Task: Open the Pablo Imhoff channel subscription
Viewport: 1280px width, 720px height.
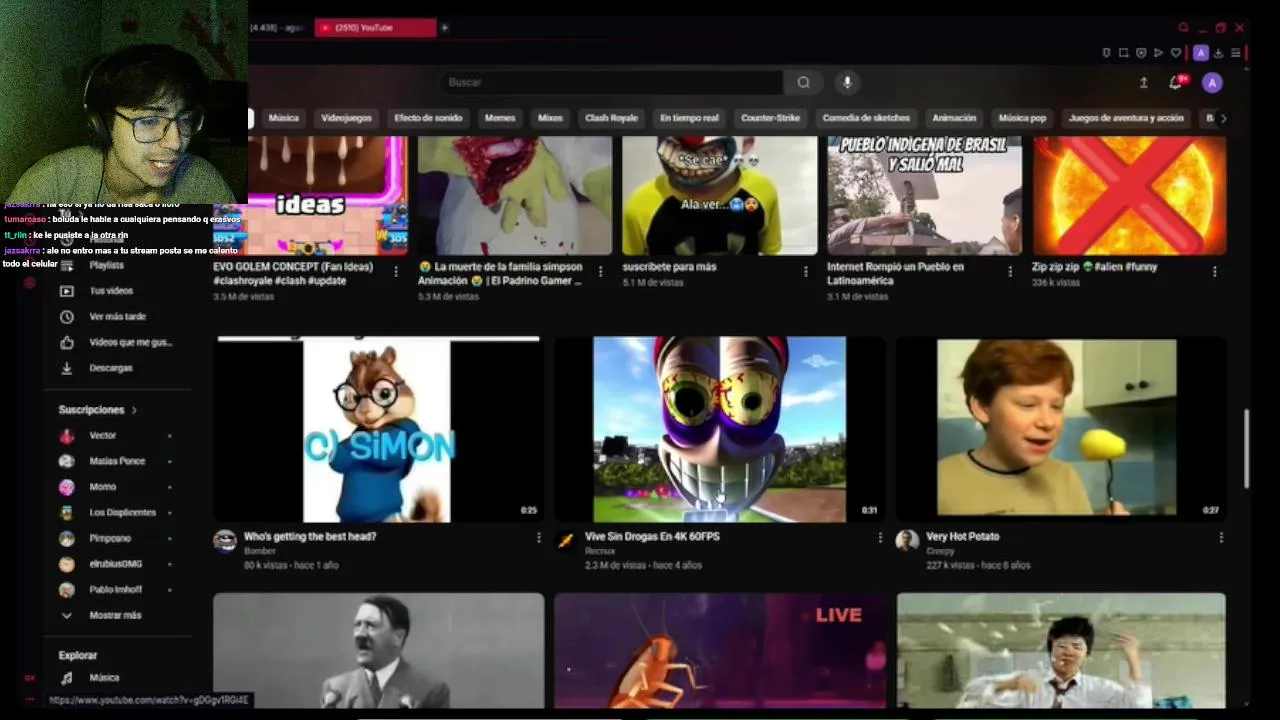Action: tap(118, 590)
